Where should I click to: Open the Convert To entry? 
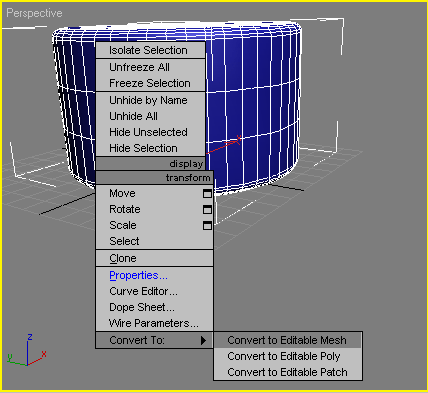(154, 340)
